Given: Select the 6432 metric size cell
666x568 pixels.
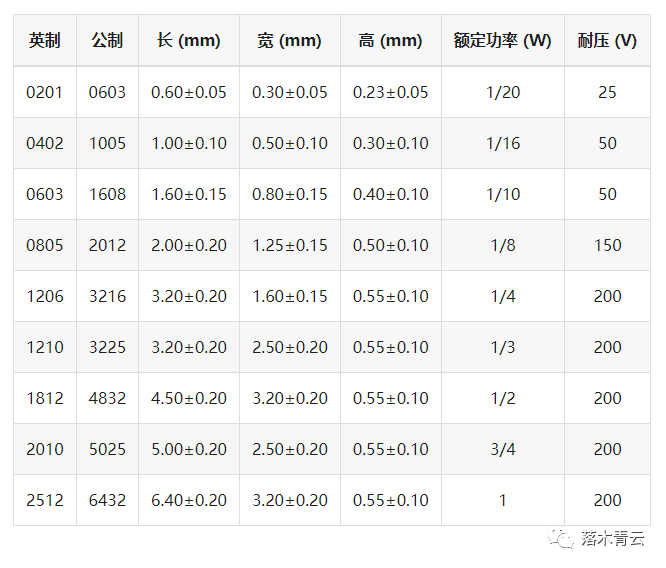Looking at the screenshot, I should (108, 501).
